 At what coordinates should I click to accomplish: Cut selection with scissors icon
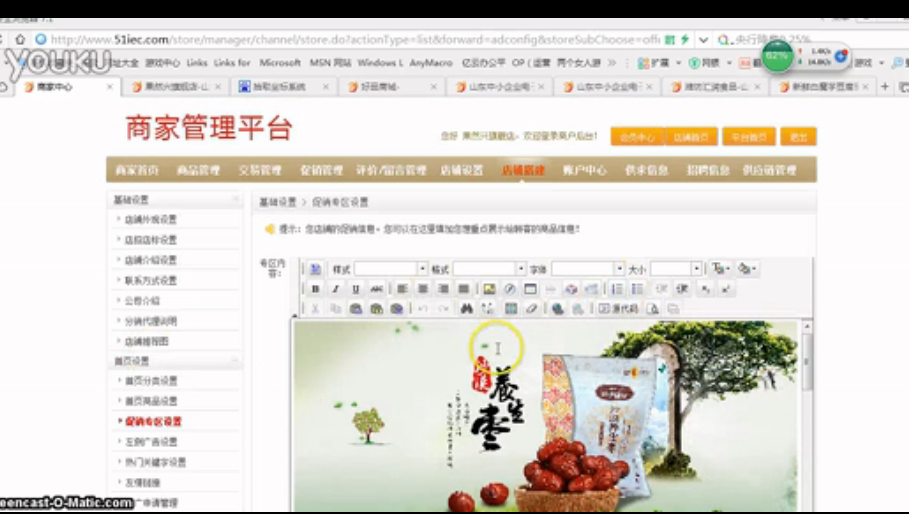point(315,309)
